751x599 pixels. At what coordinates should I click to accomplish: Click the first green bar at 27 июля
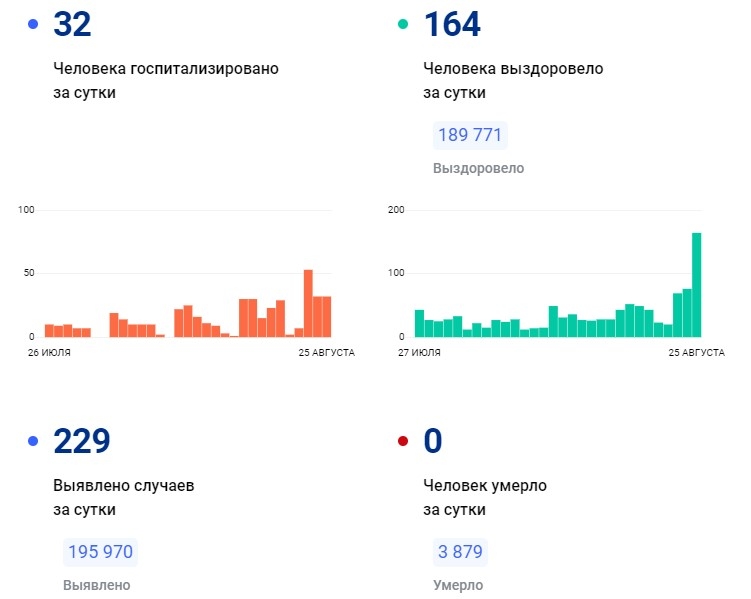(x=419, y=323)
